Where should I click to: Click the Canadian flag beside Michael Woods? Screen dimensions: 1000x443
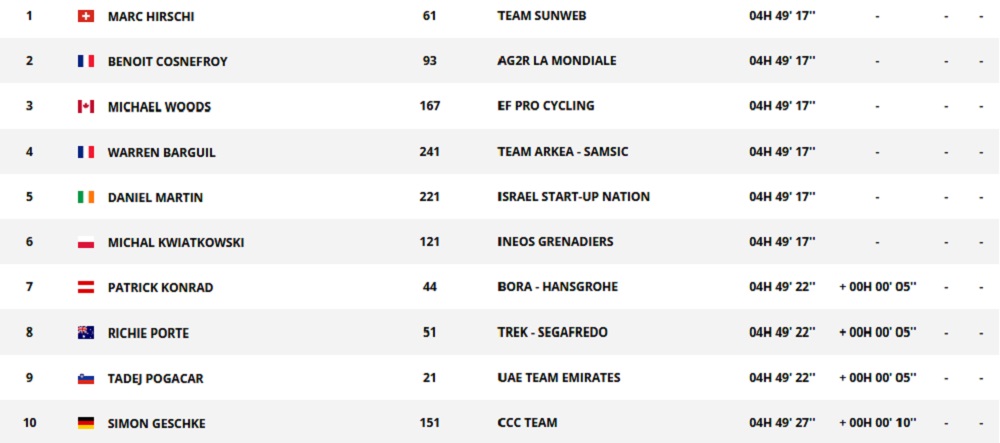pos(86,107)
